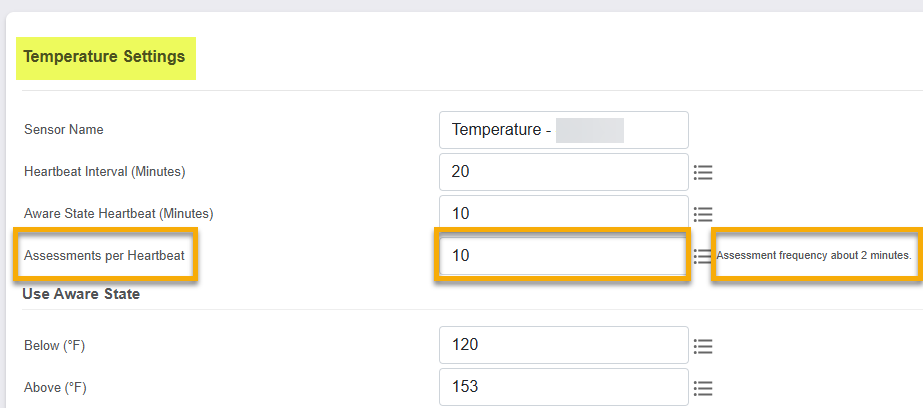Image resolution: width=923 pixels, height=408 pixels.
Task: Click the Use Aware State section heading
Action: (81, 294)
